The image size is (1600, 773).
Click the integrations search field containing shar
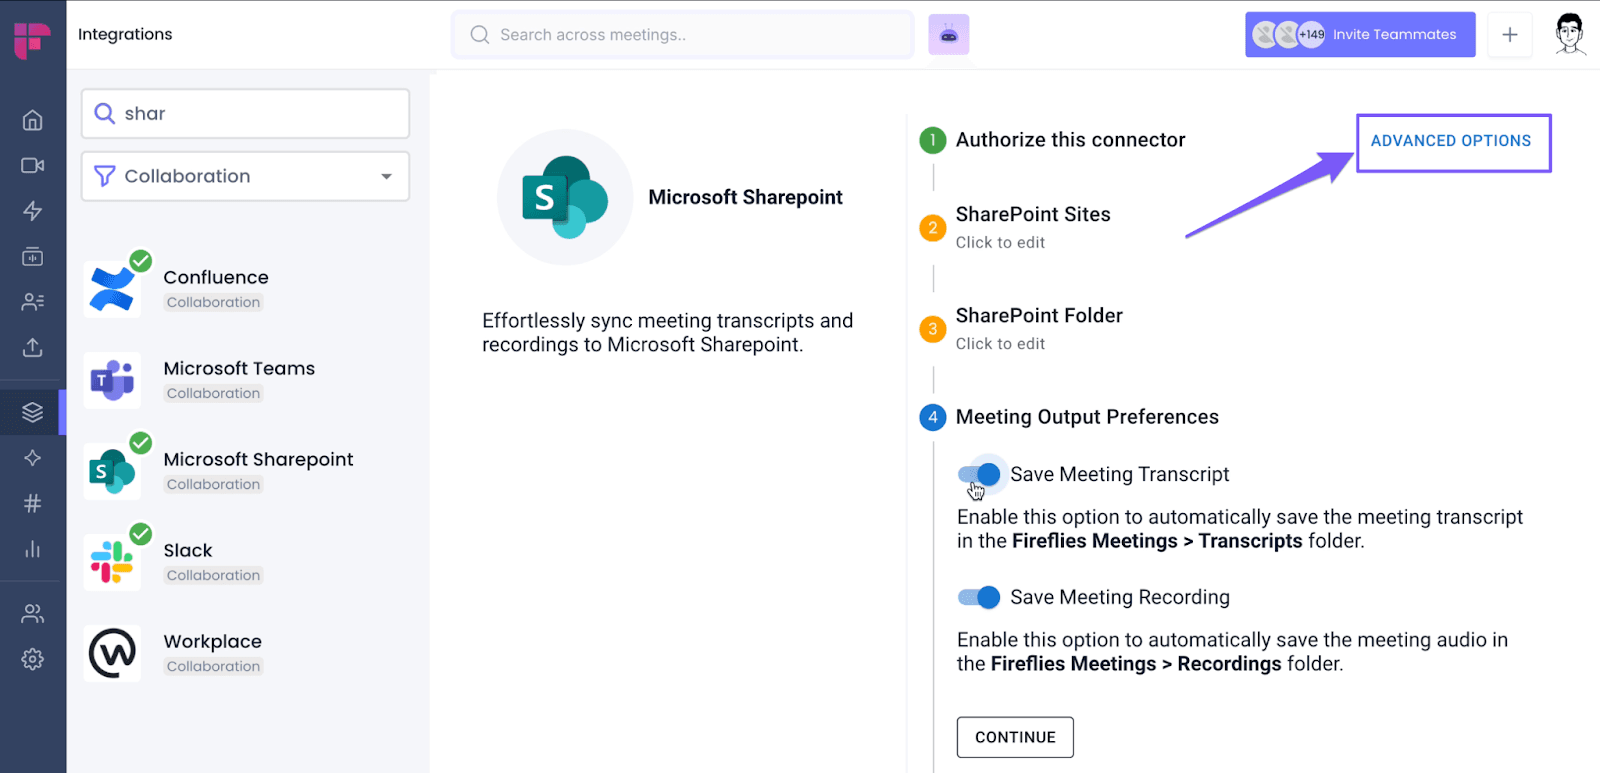(x=245, y=113)
